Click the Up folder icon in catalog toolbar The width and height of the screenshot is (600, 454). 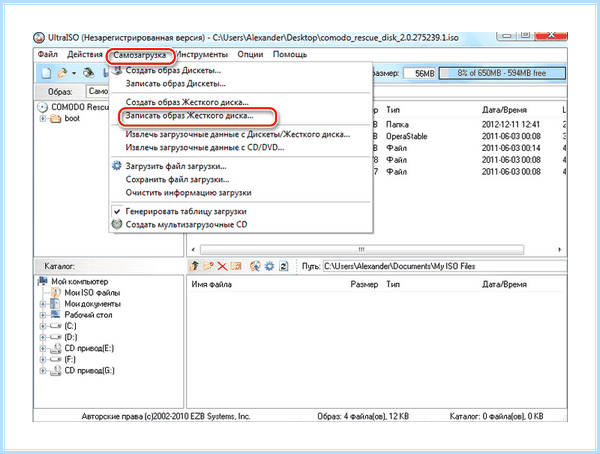click(x=194, y=266)
